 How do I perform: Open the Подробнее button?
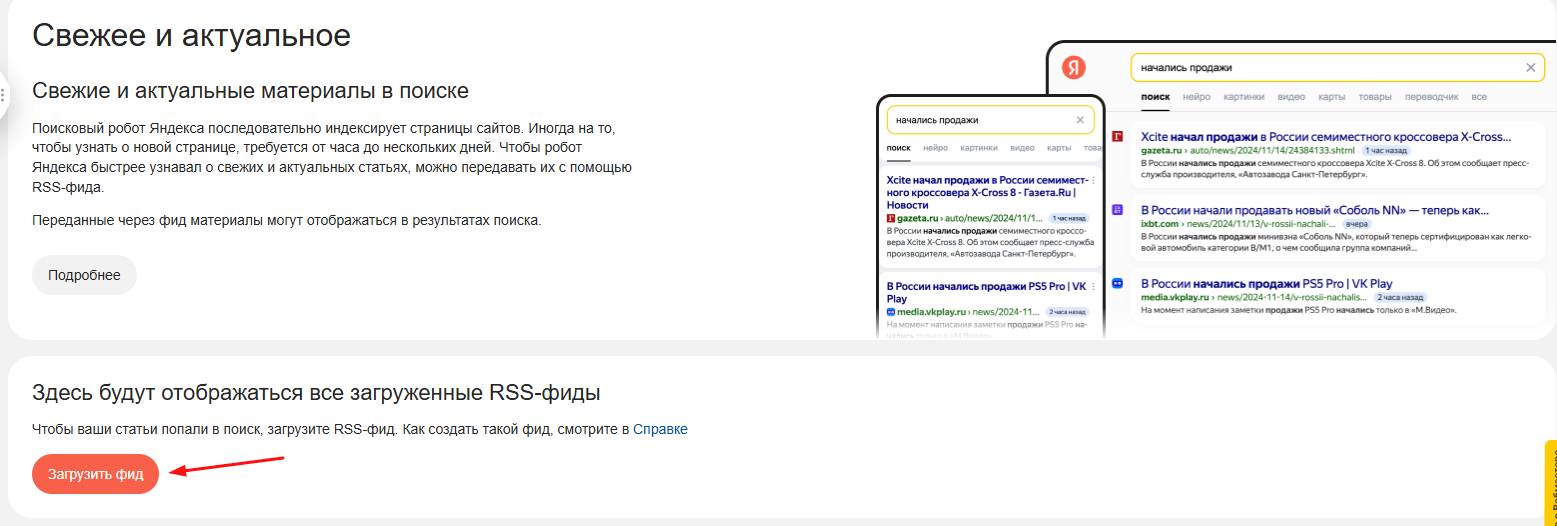84,275
